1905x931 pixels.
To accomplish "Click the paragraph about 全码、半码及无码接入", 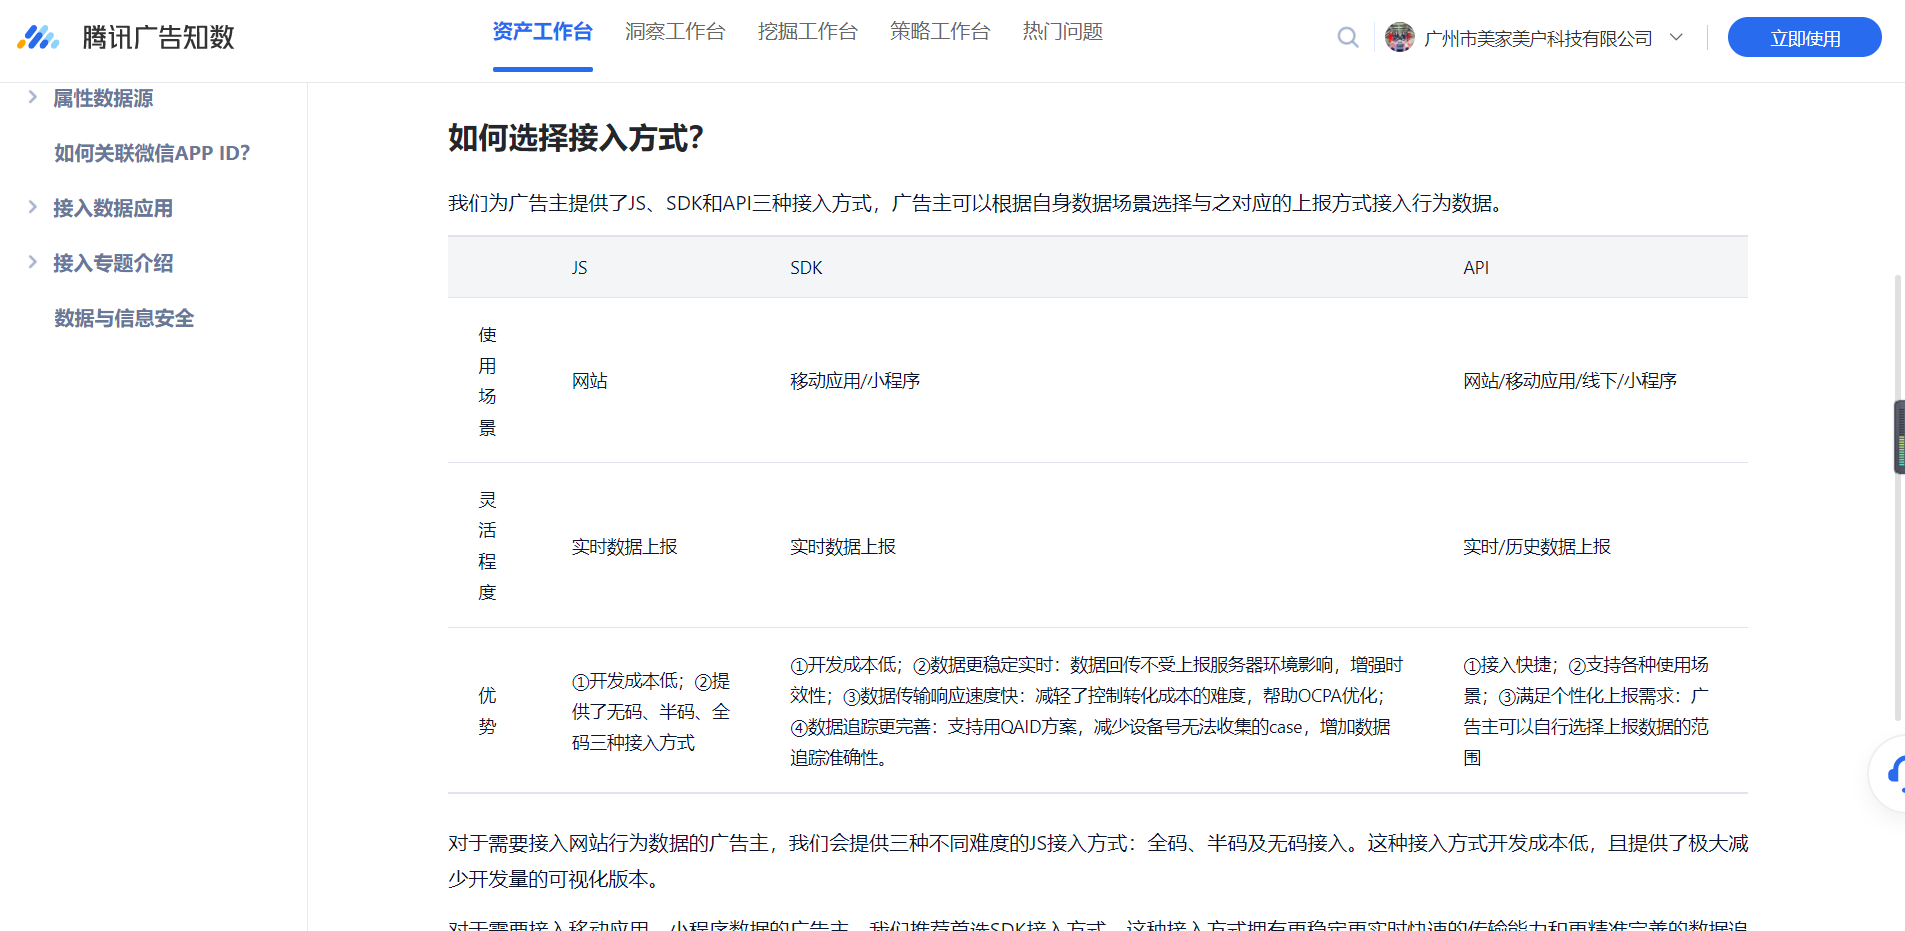I will (x=1098, y=861).
